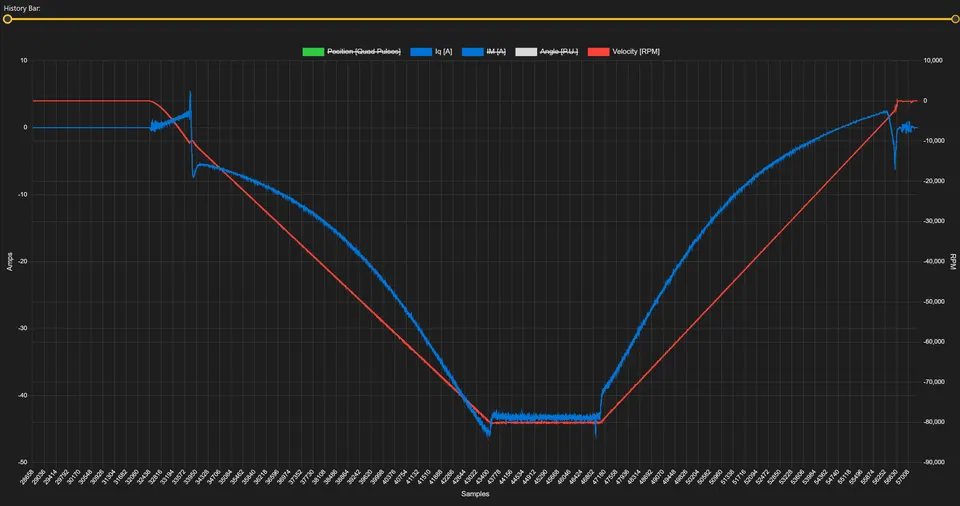Click the -50,000 tick on RPM axis
Screen dimensions: 960x506
point(934,302)
